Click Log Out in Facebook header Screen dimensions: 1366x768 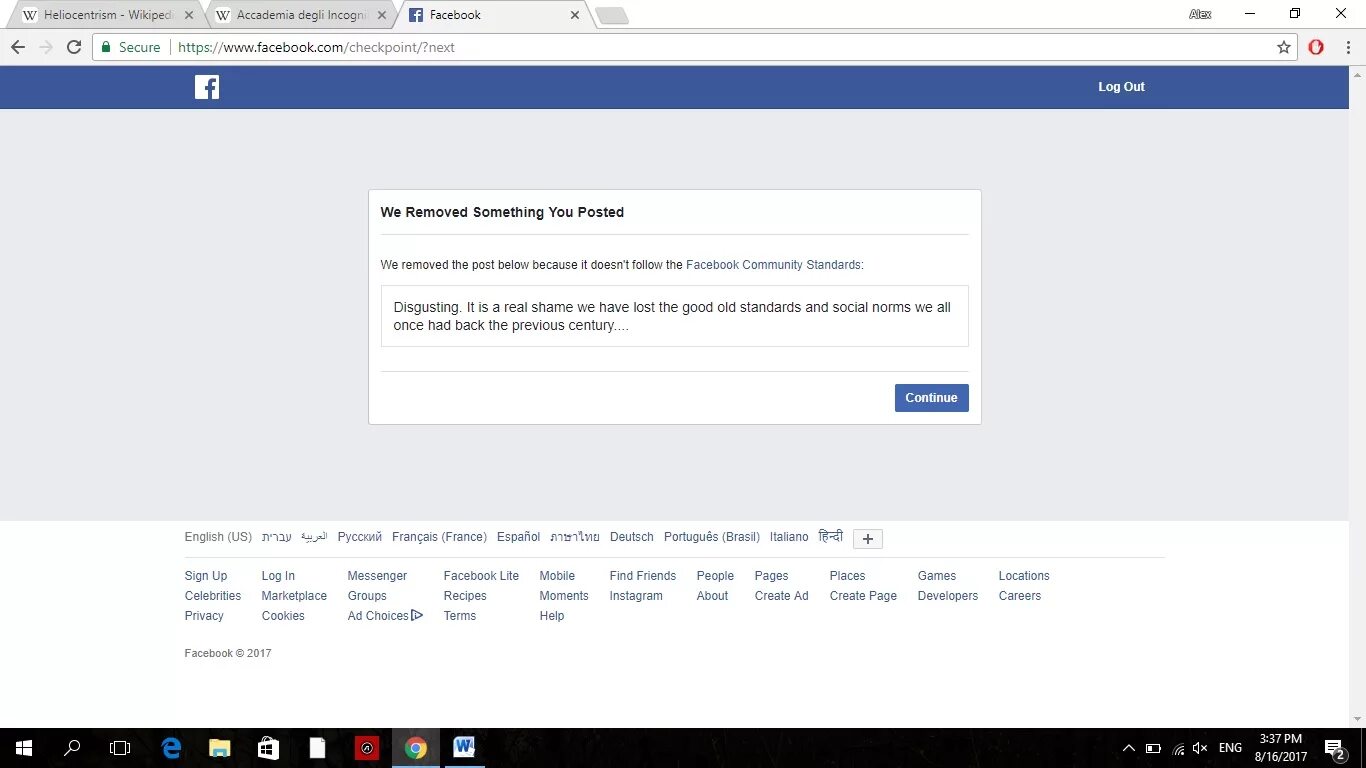pos(1121,87)
